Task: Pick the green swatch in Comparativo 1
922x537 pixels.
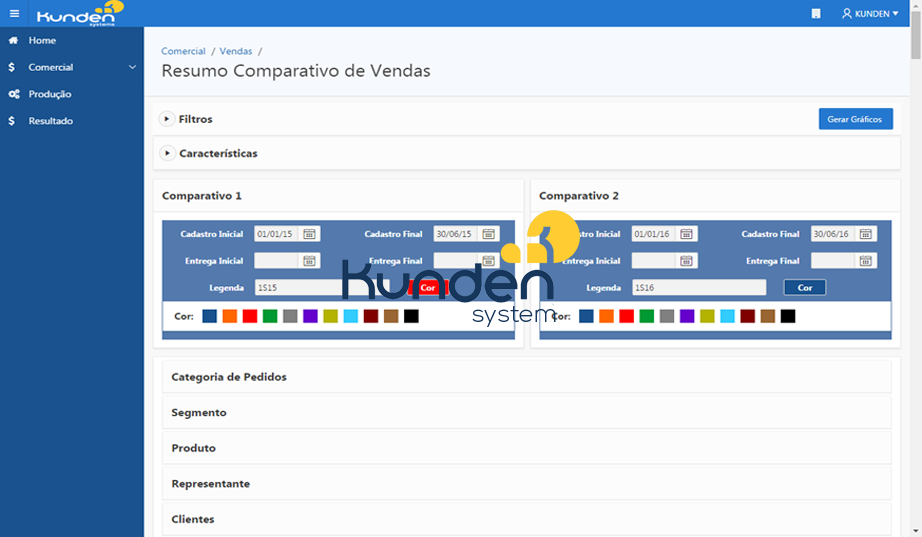Action: click(270, 316)
